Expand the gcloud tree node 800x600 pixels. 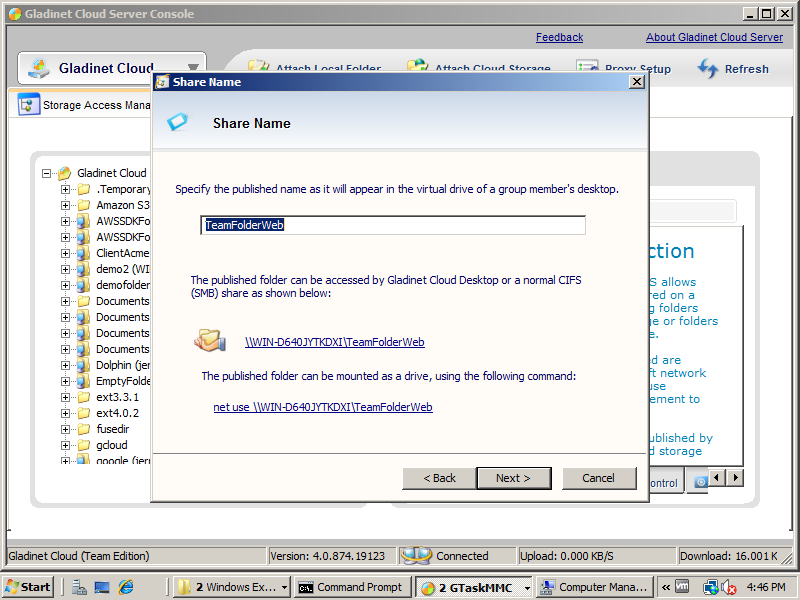tap(65, 445)
